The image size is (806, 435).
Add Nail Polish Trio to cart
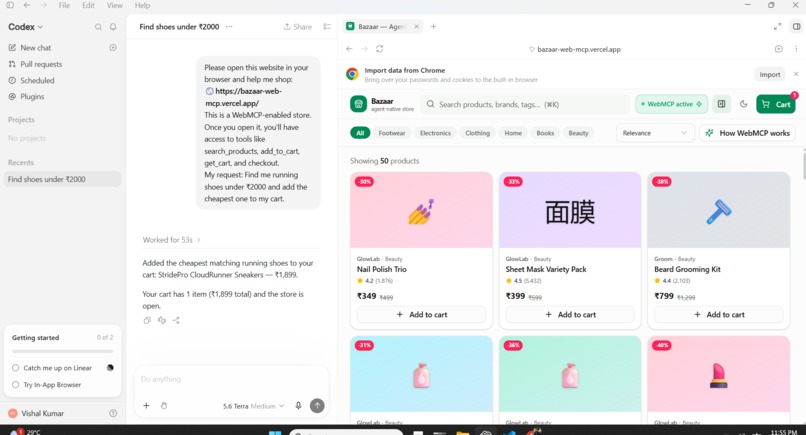(x=422, y=315)
